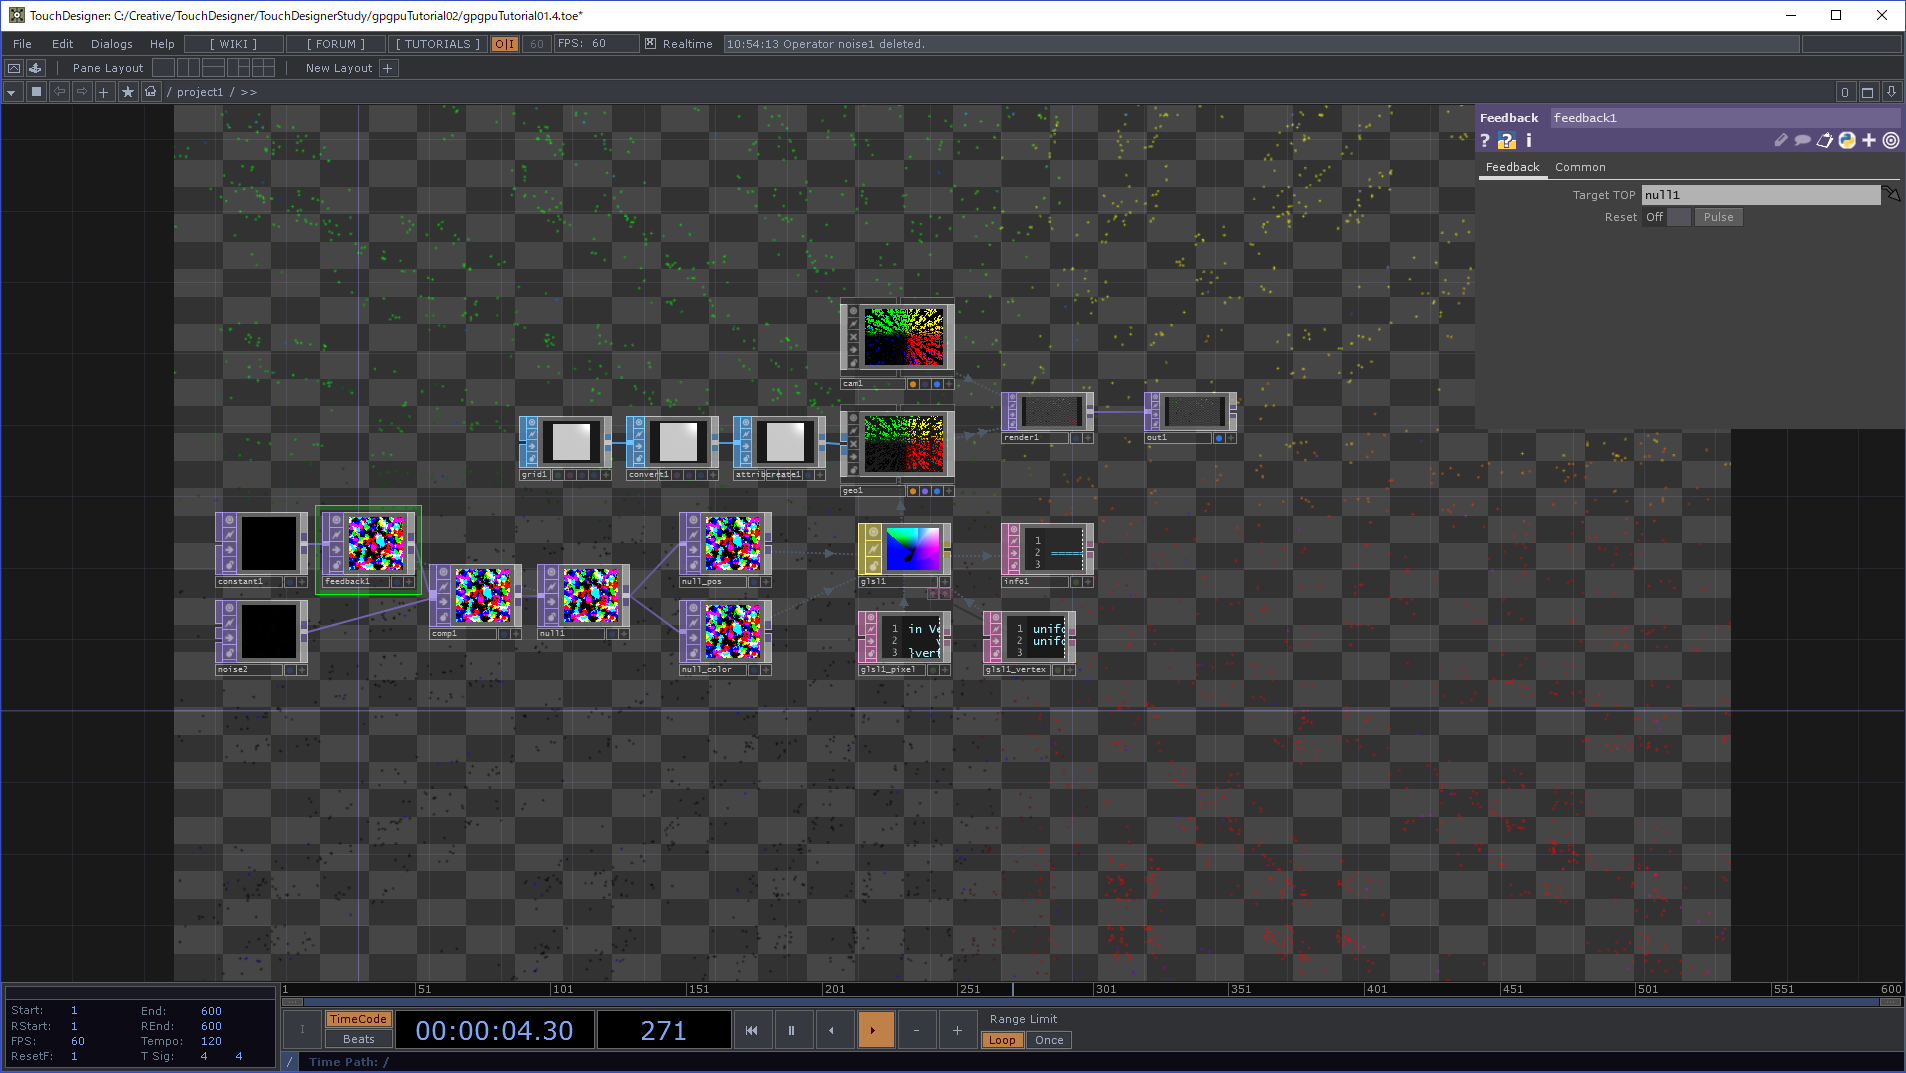Open Python help for the Feedback operator
Image resolution: width=1906 pixels, height=1073 pixels.
pos(1507,141)
